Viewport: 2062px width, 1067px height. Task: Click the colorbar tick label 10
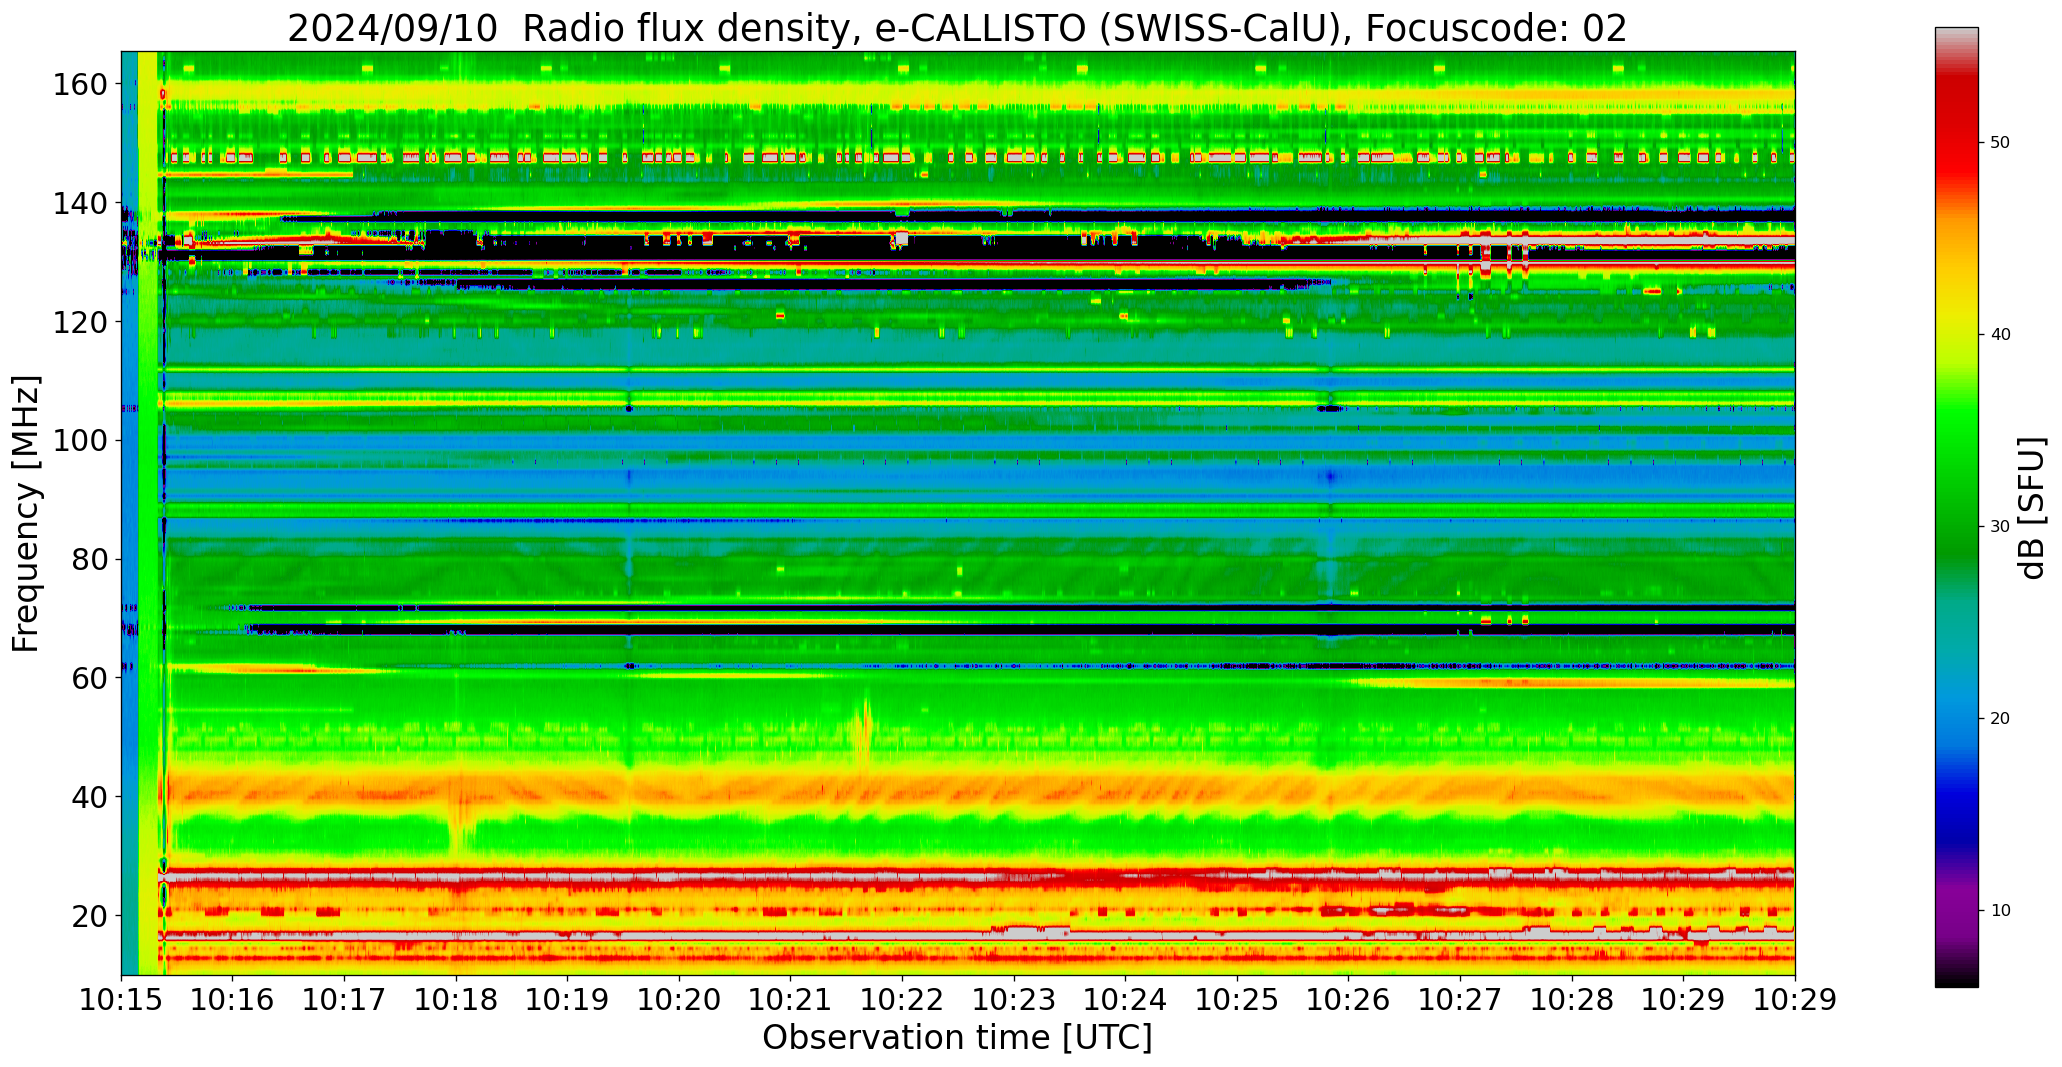click(x=2000, y=911)
